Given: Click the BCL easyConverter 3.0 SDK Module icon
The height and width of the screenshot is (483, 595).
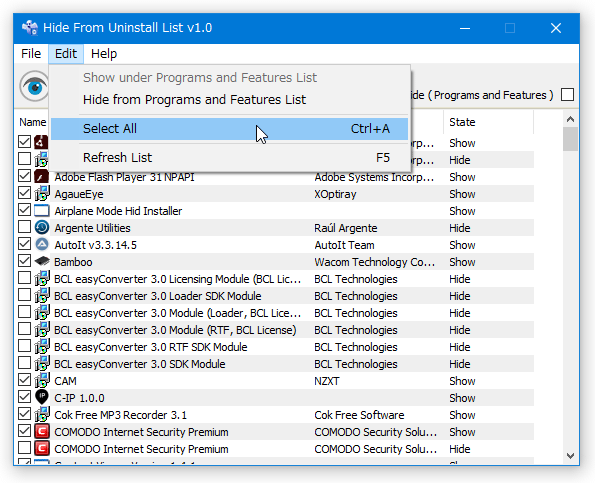Looking at the screenshot, I should click(x=42, y=363).
